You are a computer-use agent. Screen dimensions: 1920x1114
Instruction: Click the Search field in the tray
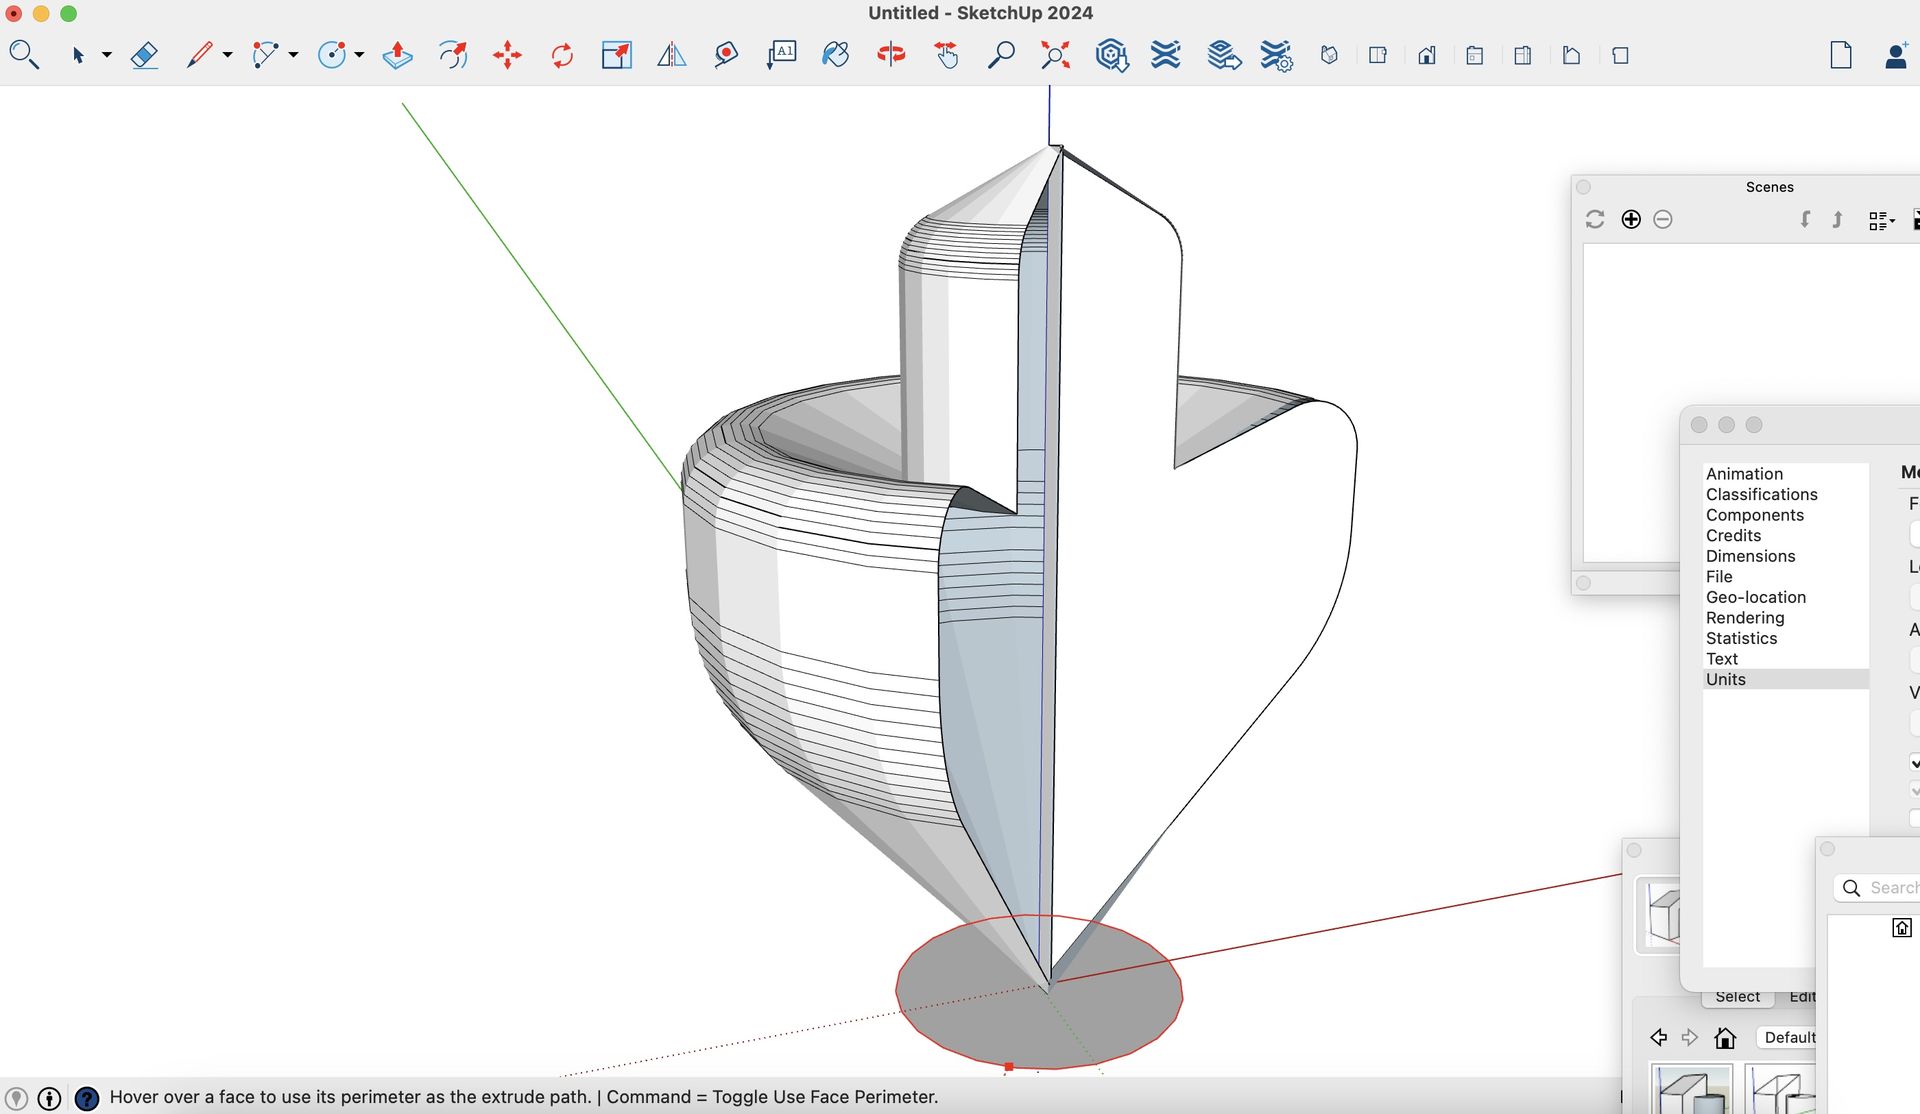coord(1892,888)
